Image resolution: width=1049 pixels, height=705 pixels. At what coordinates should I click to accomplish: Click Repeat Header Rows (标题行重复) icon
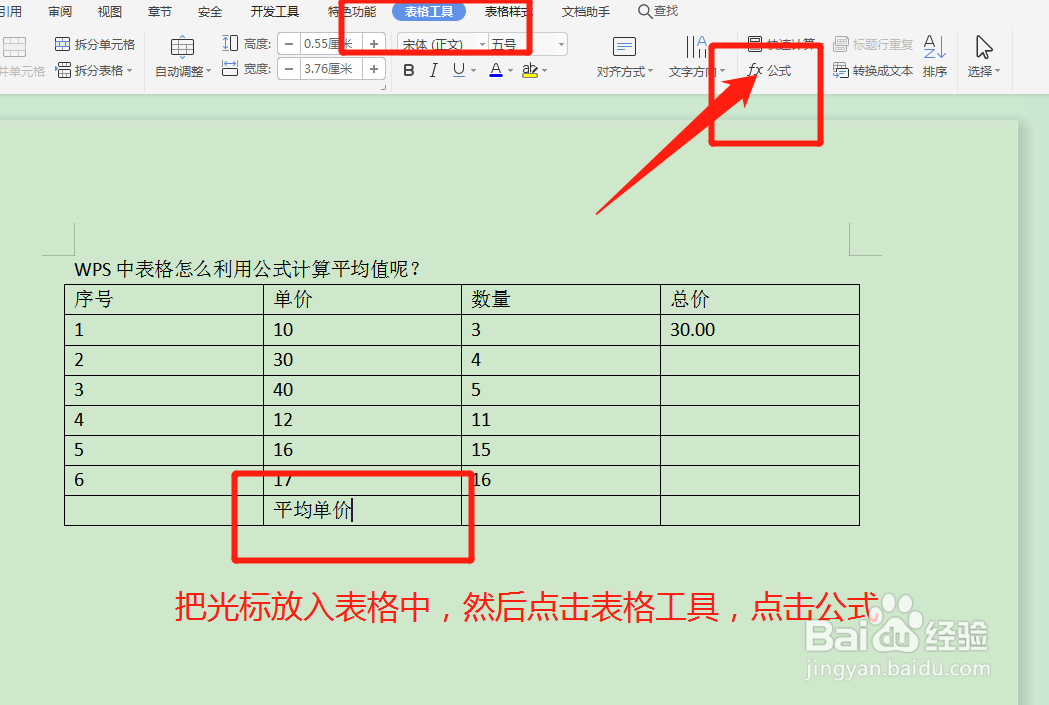[841, 44]
